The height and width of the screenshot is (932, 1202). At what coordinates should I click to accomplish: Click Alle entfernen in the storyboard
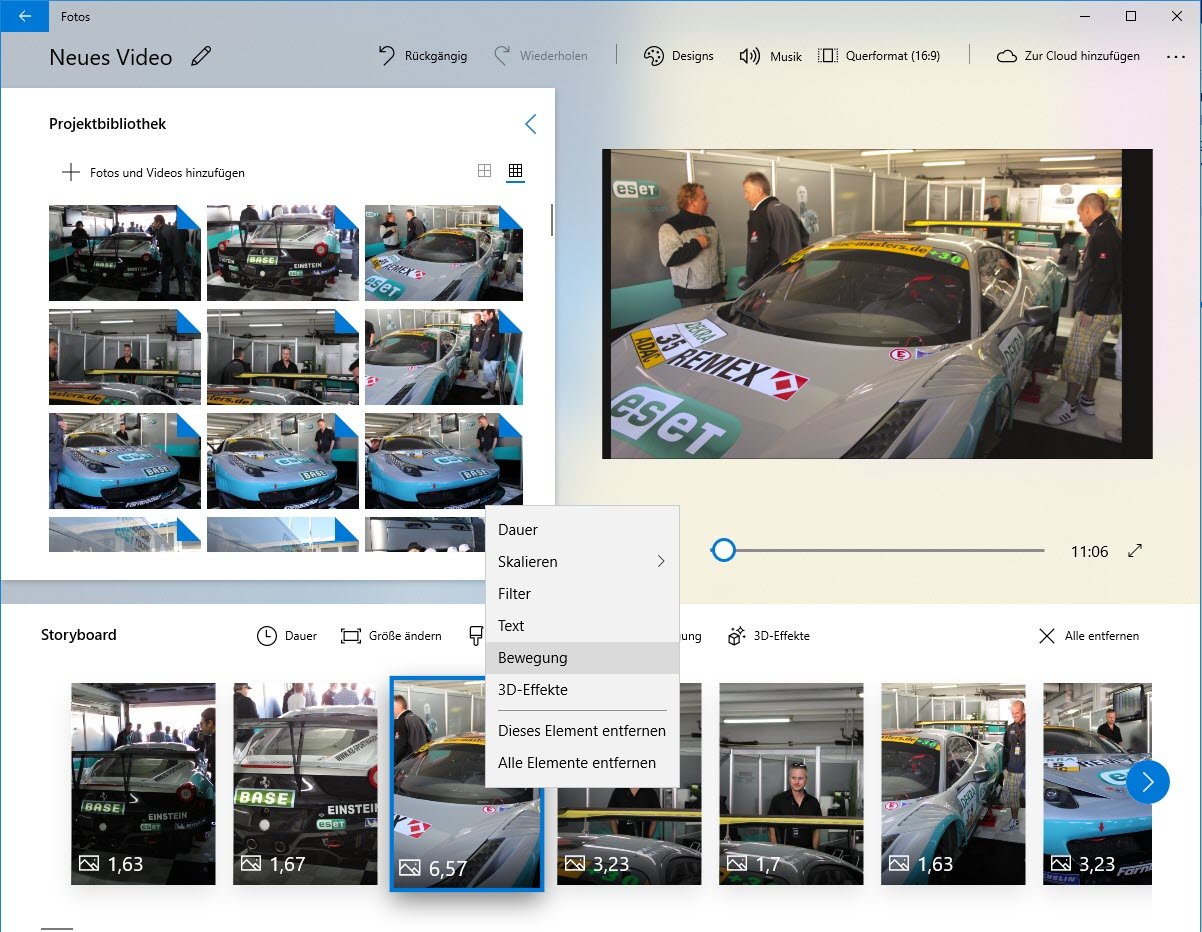1089,636
